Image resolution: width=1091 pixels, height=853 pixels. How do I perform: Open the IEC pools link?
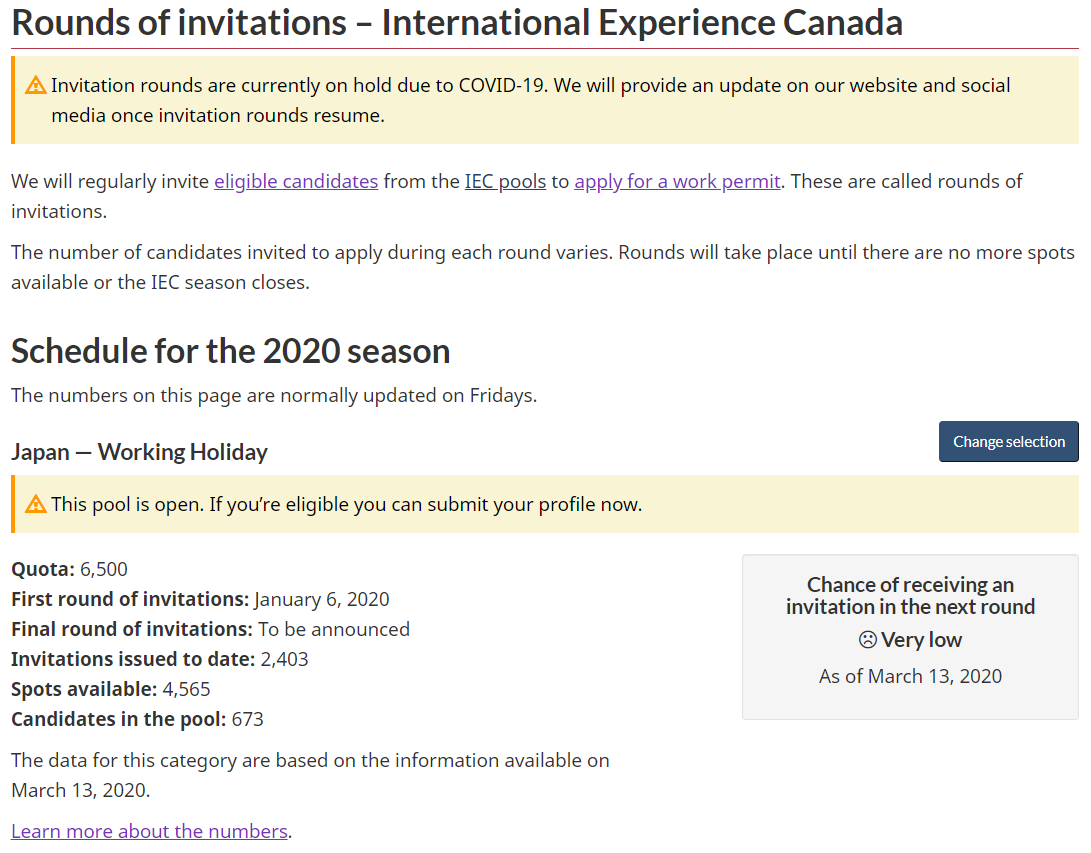(505, 182)
